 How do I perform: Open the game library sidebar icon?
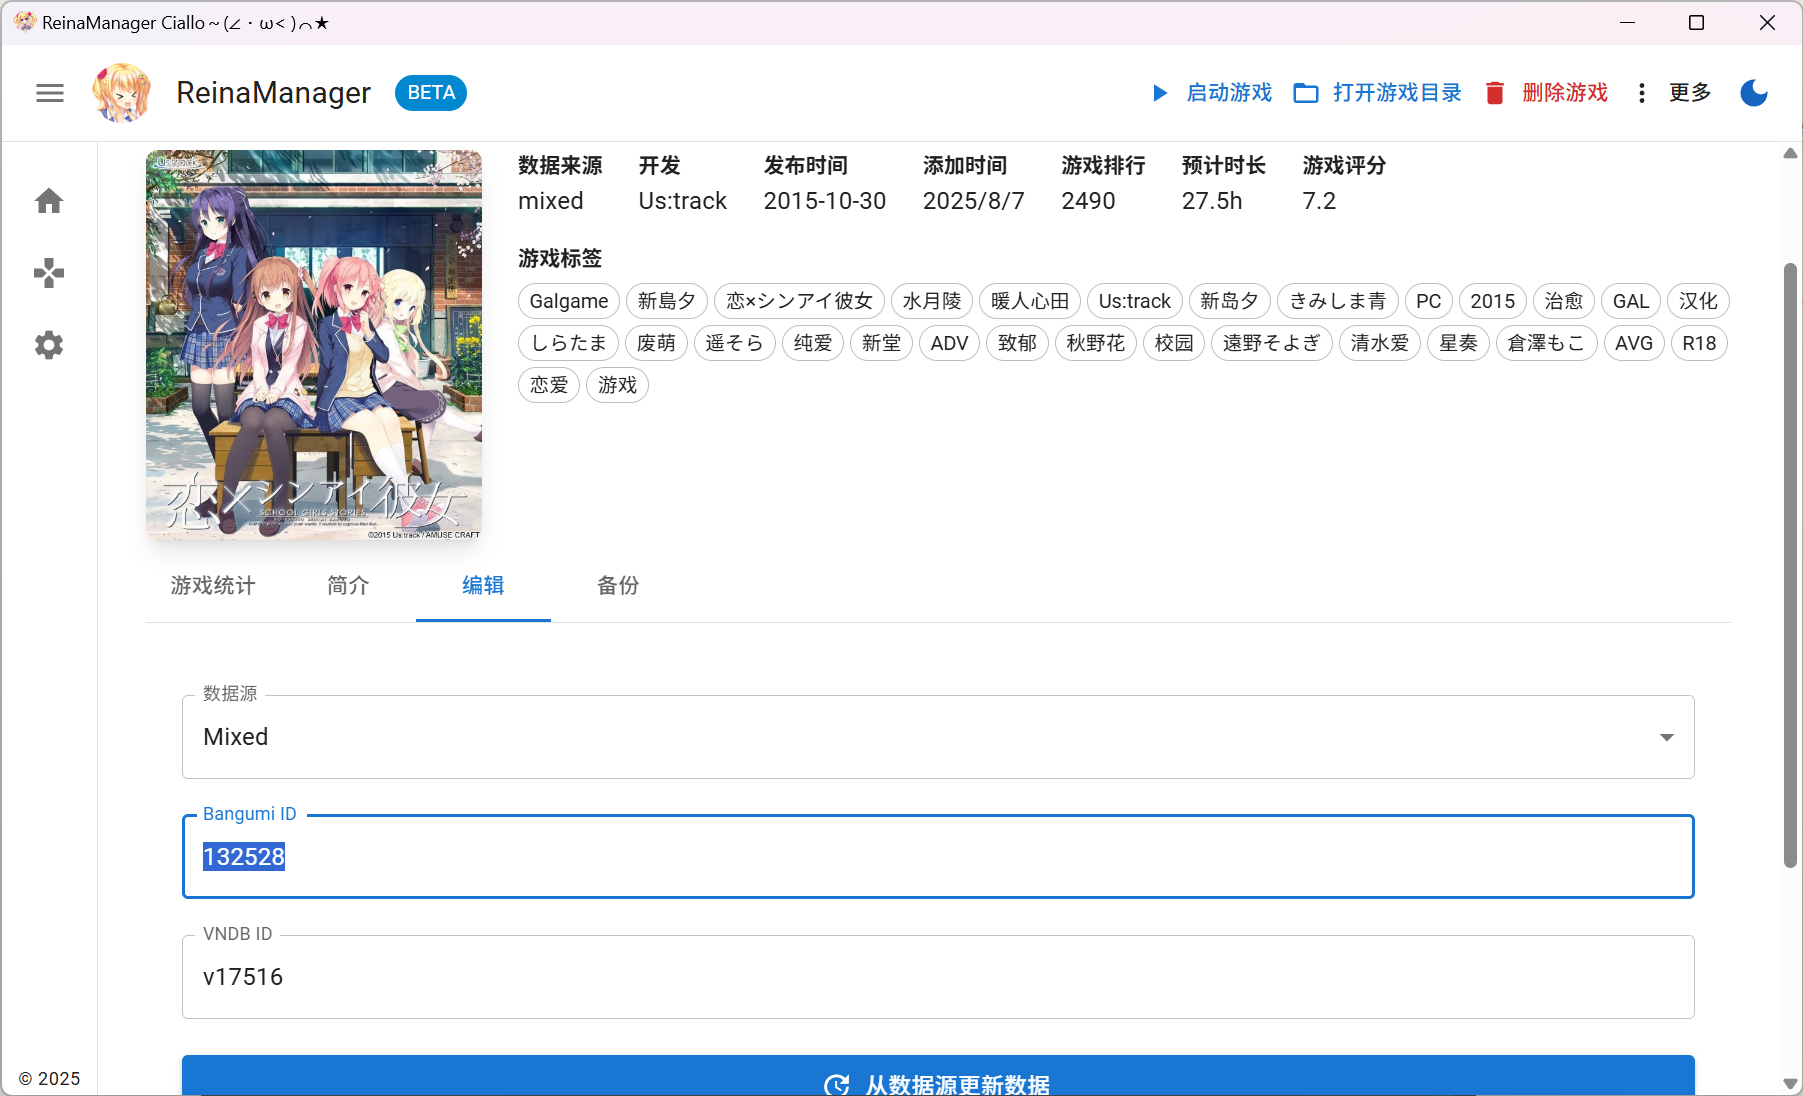coord(49,273)
